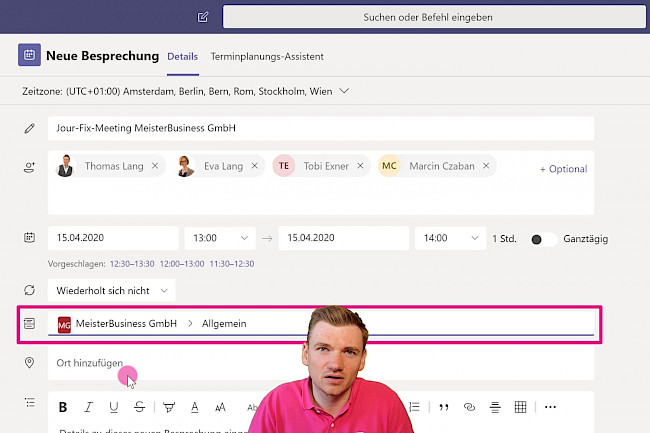
Task: Enable the Ganztägig all-day toggle
Action: pos(543,239)
